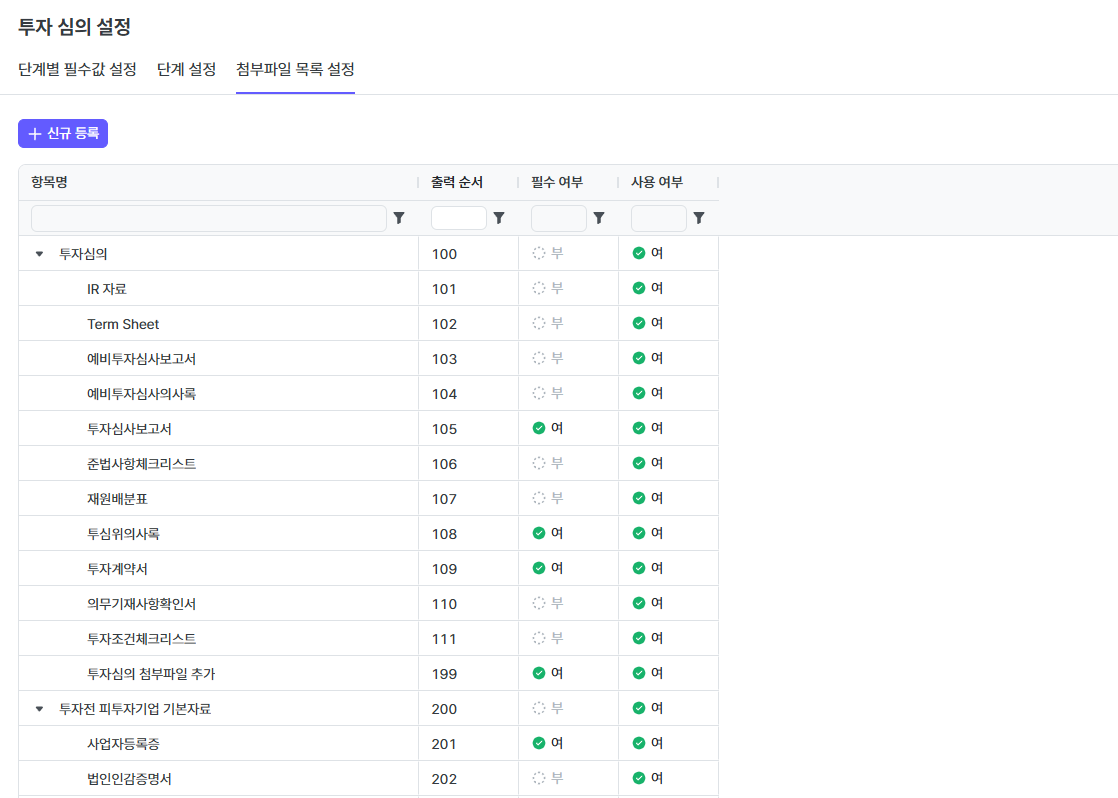The height and width of the screenshot is (798, 1118).
Task: Click 사용 여부 check icon for IR 자료
Action: 639,288
